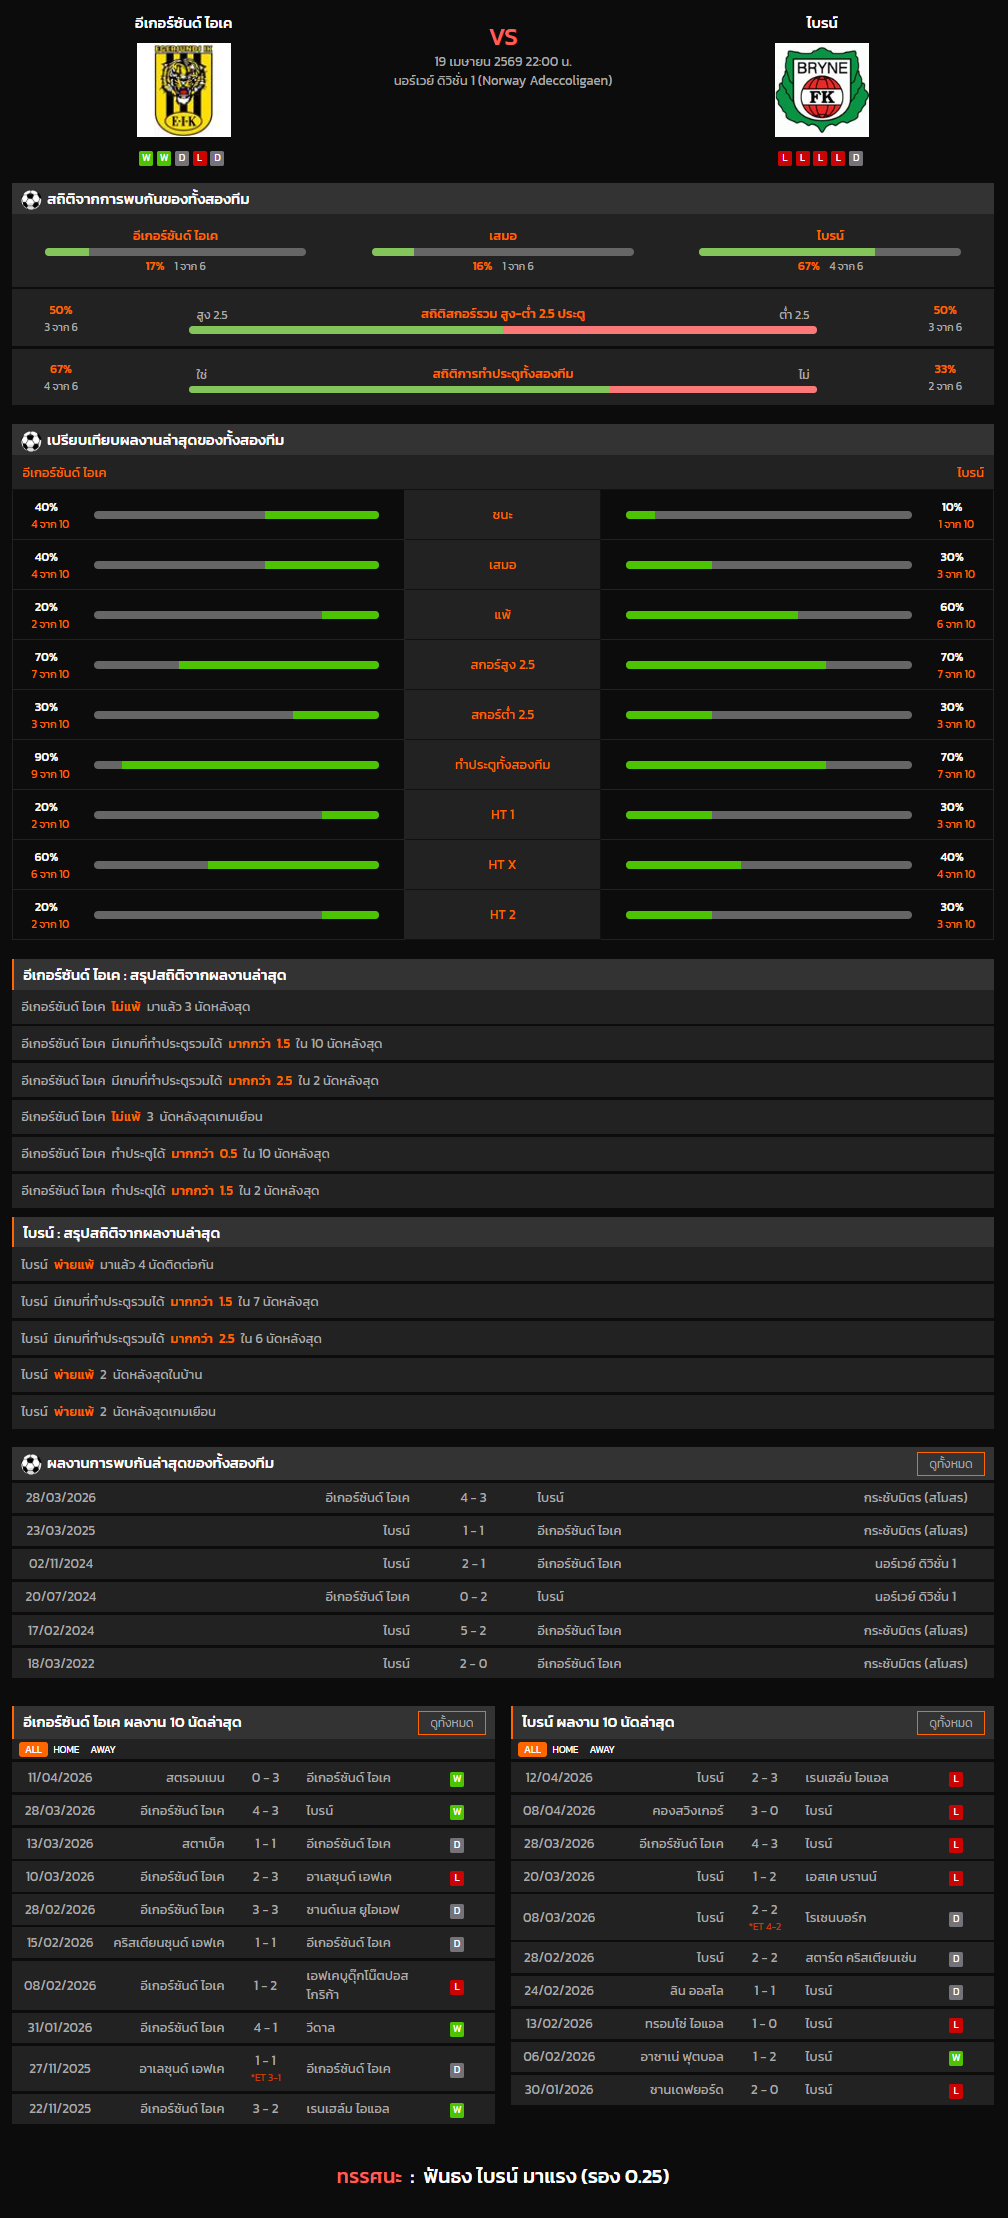Click soccer ball icon beside สถิติจากการพบกันของทั้งสองทีม

[x=31, y=200]
